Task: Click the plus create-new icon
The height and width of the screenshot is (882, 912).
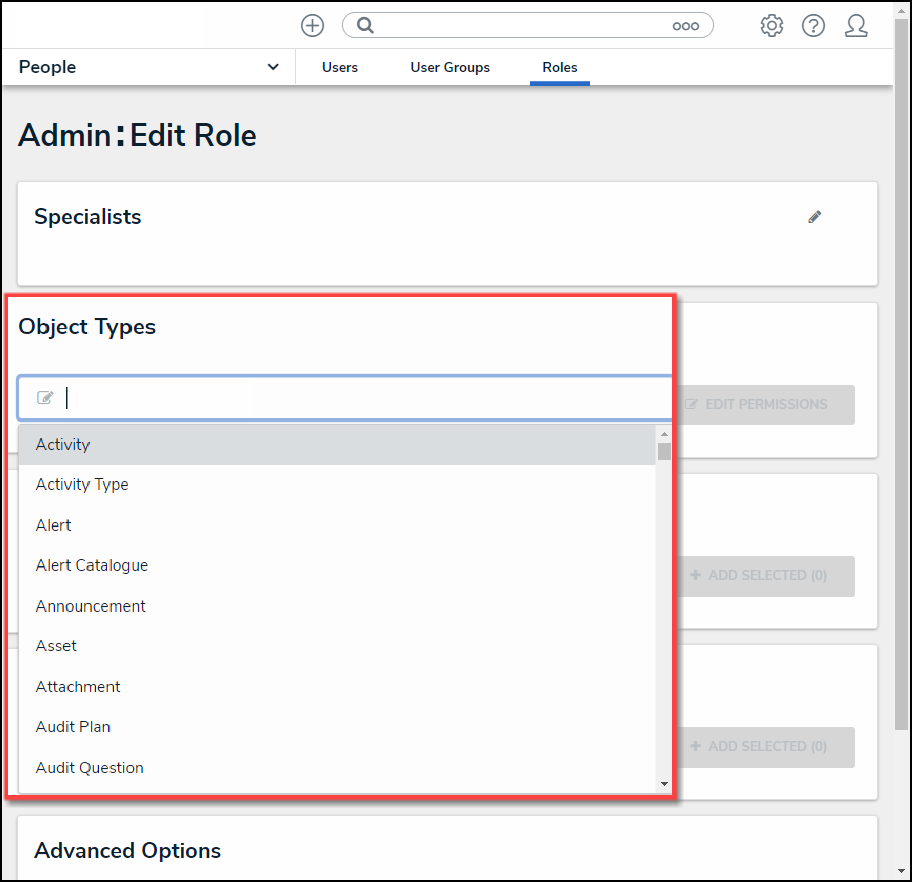Action: point(312,26)
